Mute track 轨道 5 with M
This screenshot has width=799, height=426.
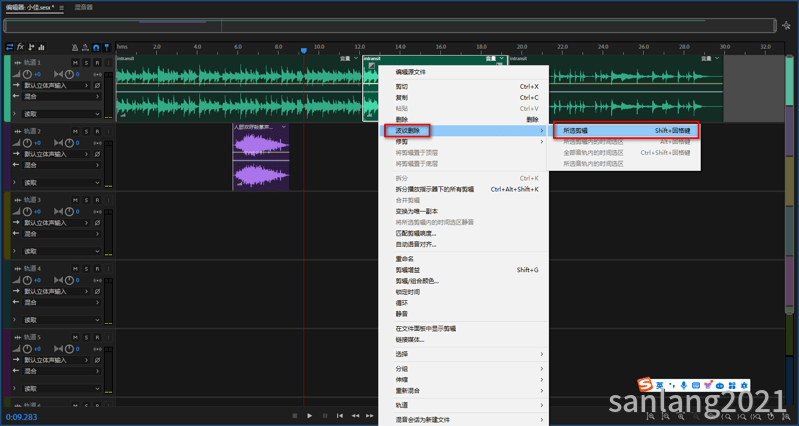(75, 337)
